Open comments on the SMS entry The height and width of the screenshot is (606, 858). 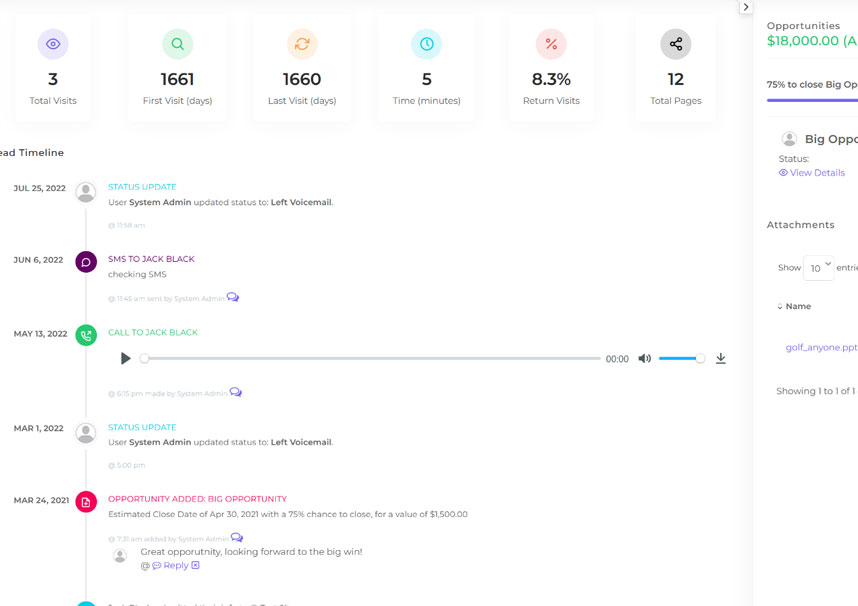[x=233, y=298]
